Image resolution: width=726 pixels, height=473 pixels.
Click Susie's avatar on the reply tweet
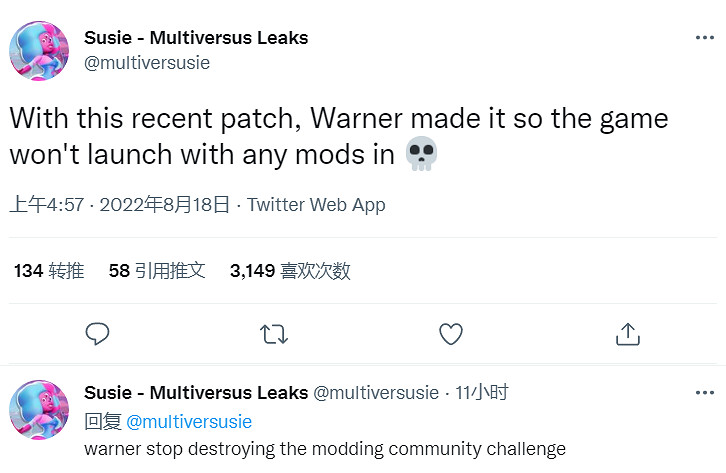39,410
